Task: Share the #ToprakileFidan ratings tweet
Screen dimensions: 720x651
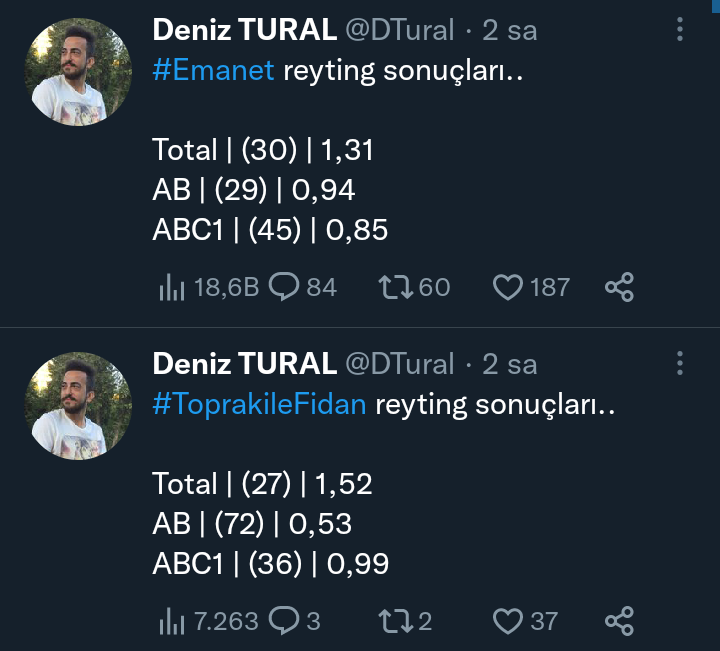Action: 620,621
